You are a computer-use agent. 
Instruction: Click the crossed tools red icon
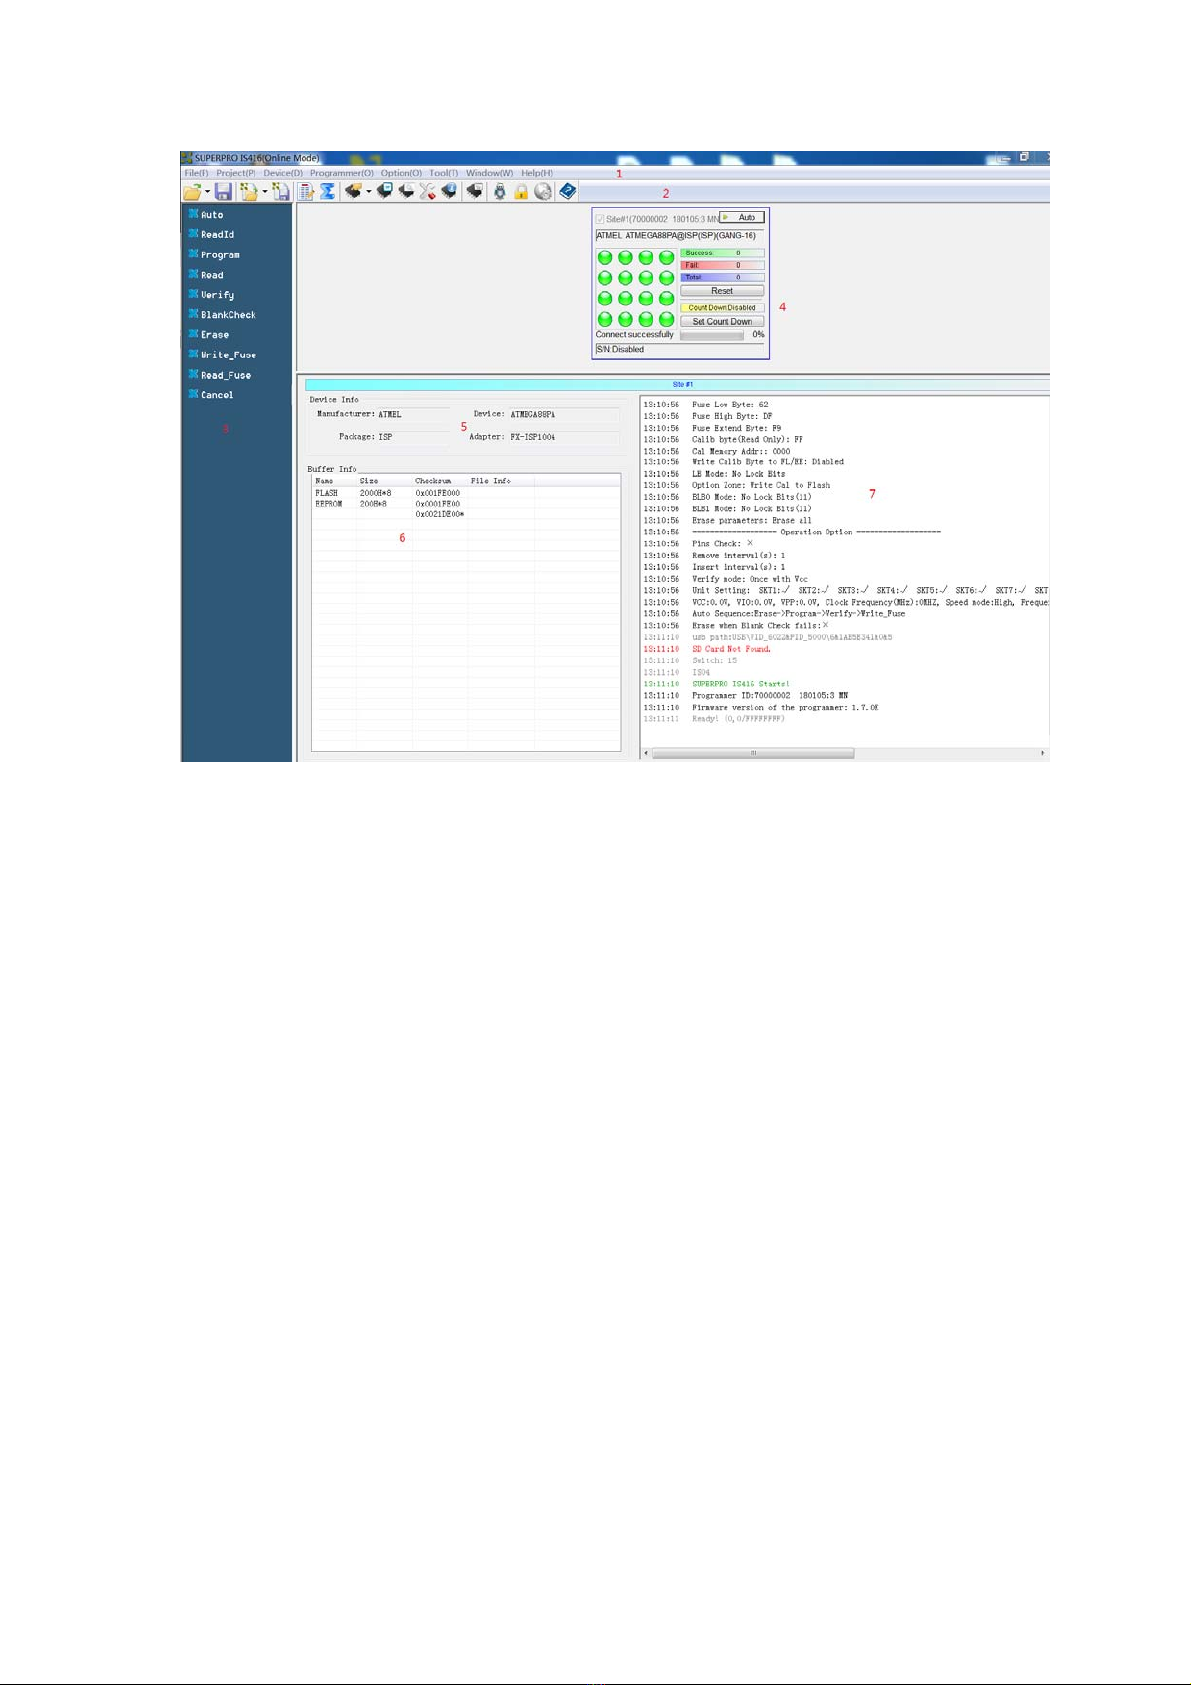pyautogui.click(x=428, y=191)
